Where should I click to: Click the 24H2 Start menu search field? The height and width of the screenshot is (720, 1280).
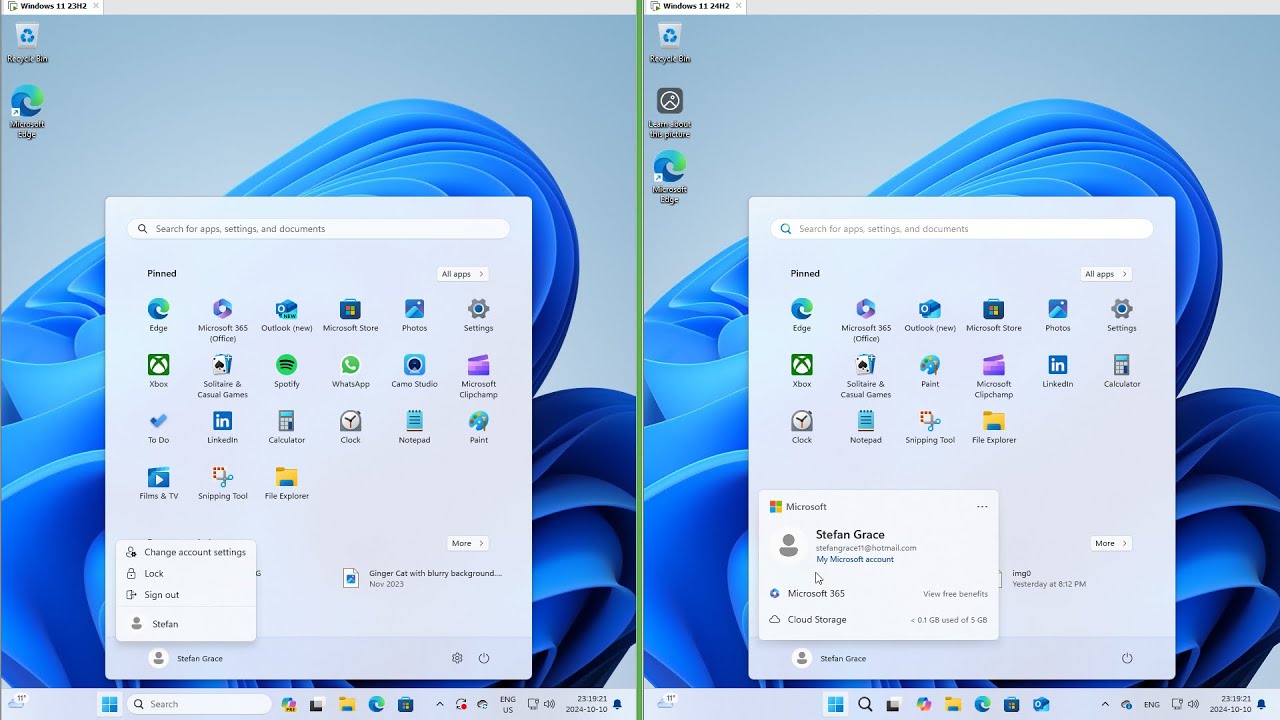click(961, 229)
